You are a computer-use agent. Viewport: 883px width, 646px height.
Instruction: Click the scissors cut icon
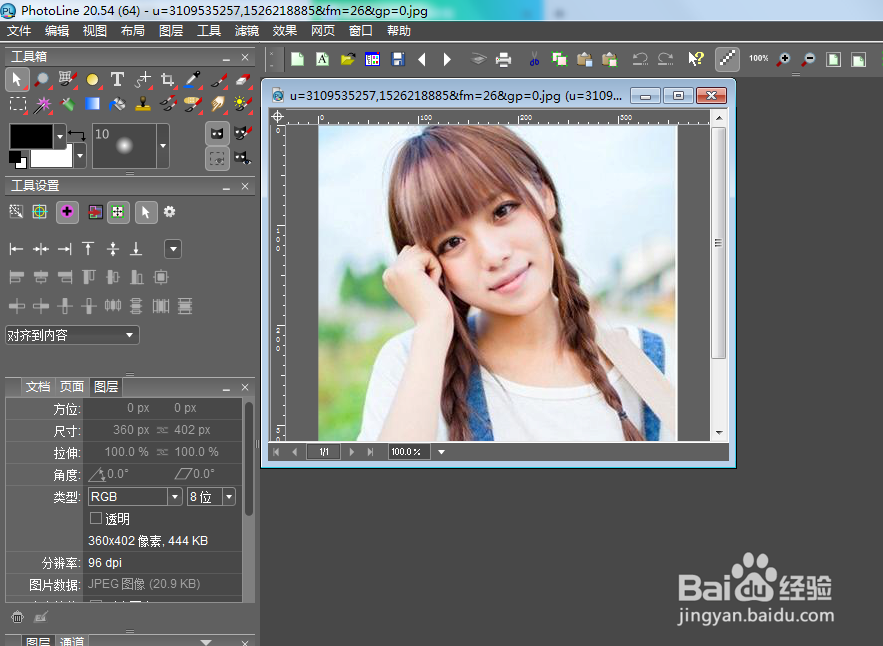click(534, 59)
